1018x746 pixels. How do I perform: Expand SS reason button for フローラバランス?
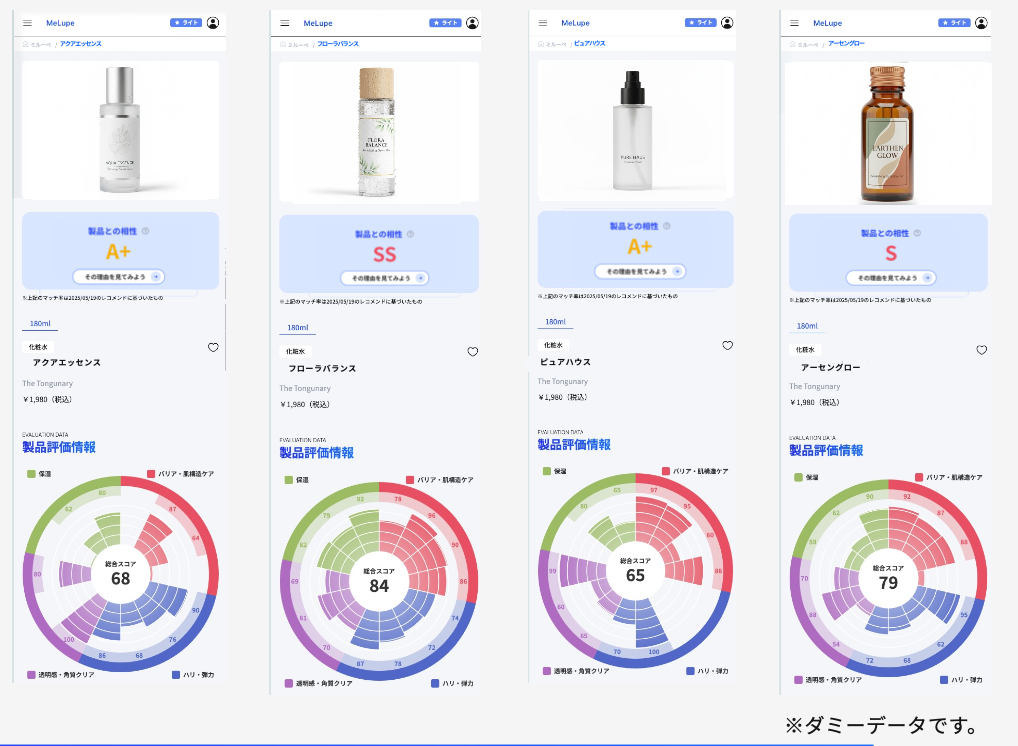pyautogui.click(x=384, y=278)
